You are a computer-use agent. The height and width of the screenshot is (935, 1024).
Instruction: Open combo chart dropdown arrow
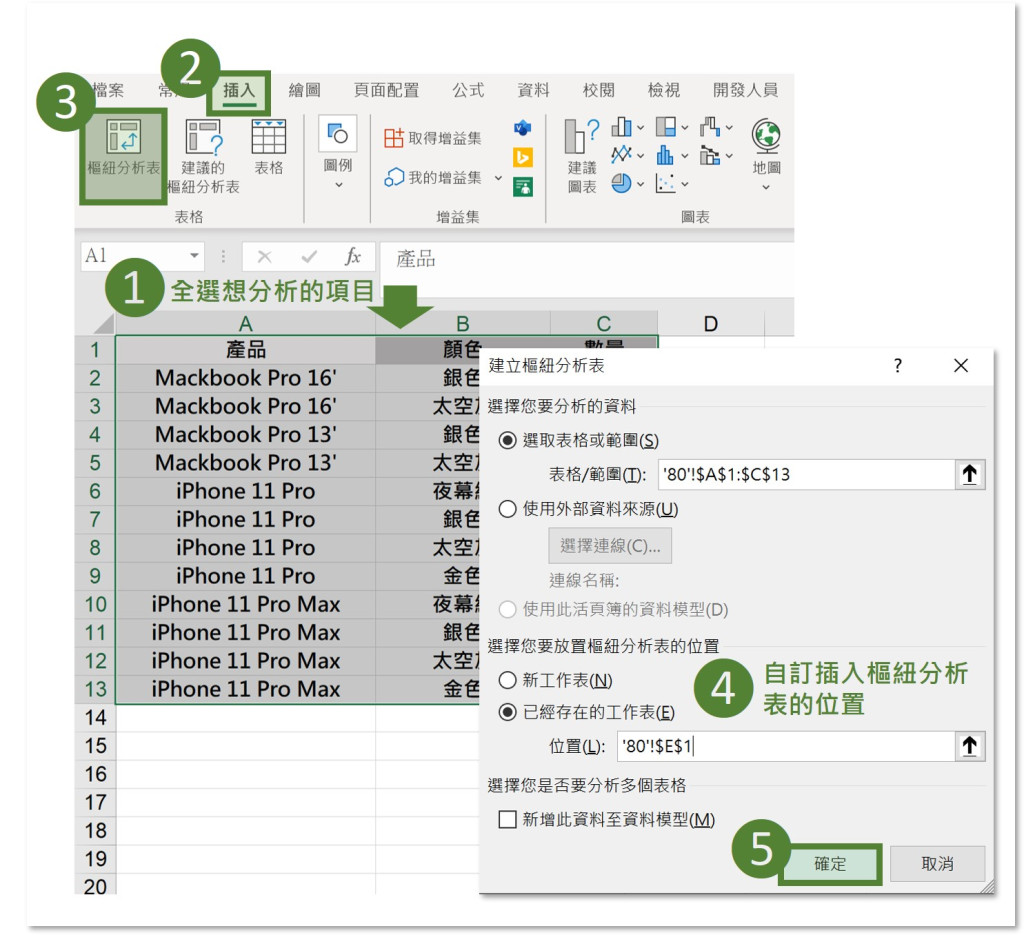pyautogui.click(x=729, y=156)
